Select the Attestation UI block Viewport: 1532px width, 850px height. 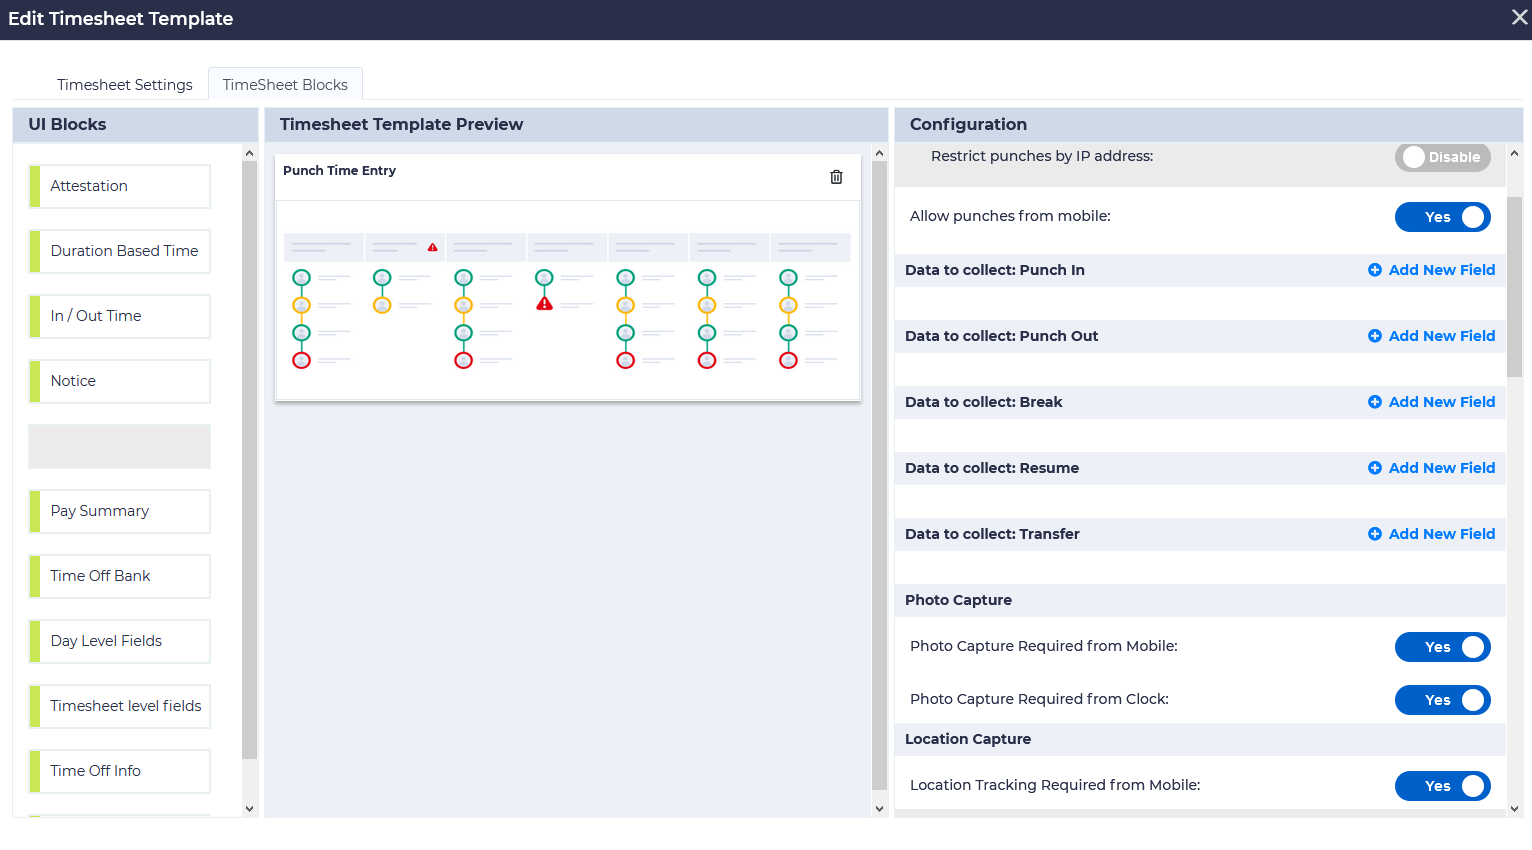[120, 186]
